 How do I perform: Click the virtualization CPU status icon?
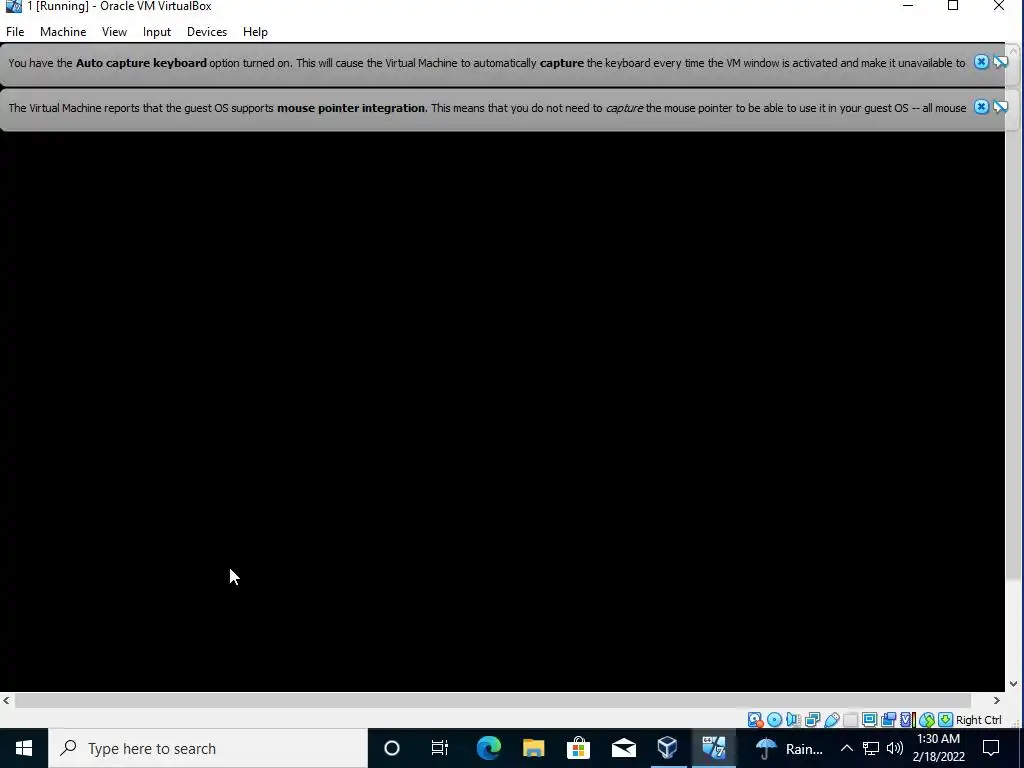(907, 720)
